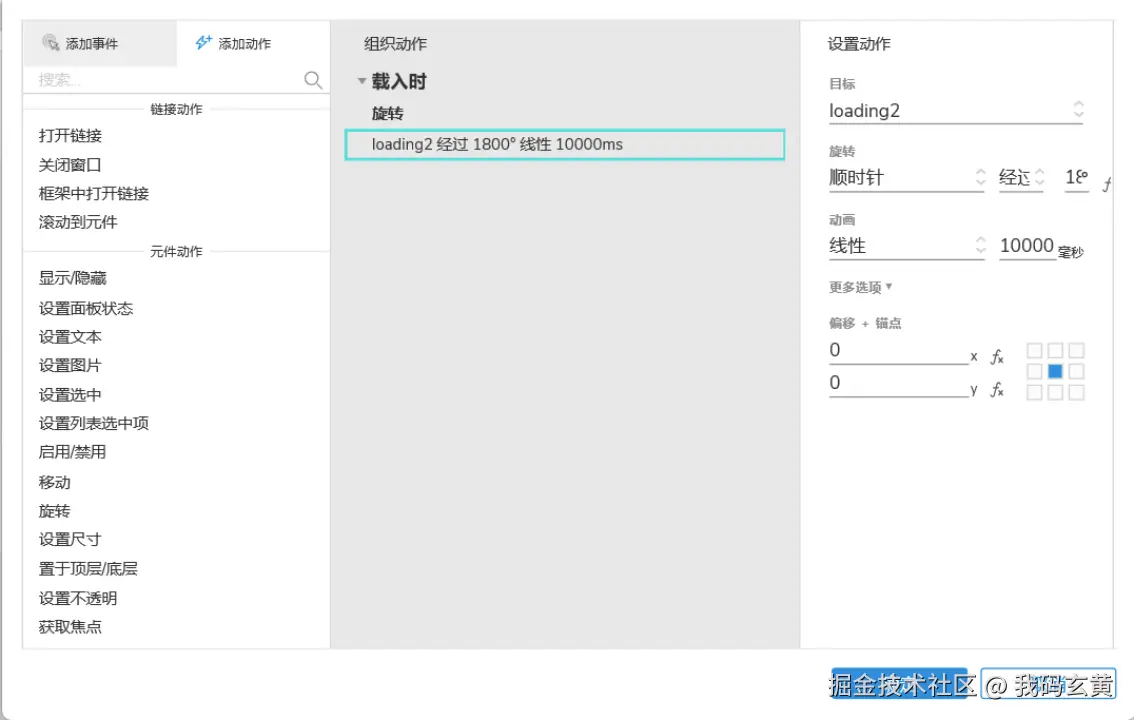Image resolution: width=1134 pixels, height=720 pixels.
Task: Collapse the 载入时 event tree
Action: tap(362, 81)
